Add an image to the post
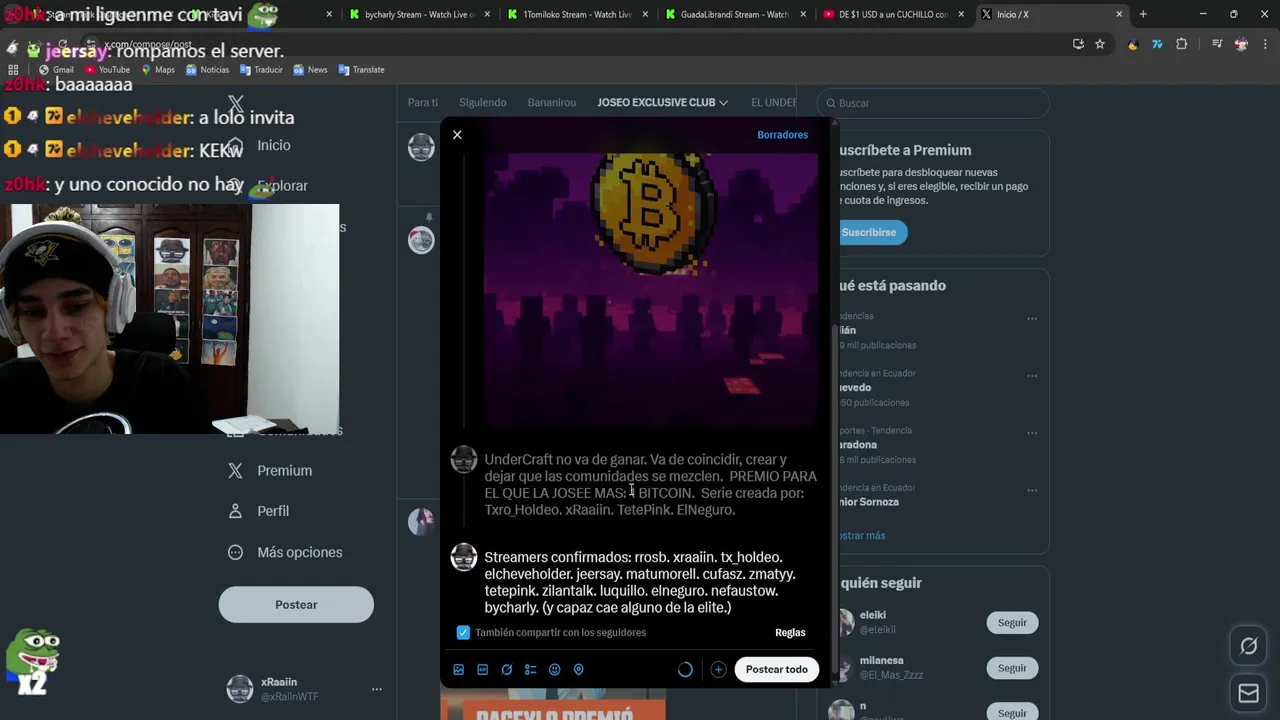 click(x=459, y=670)
